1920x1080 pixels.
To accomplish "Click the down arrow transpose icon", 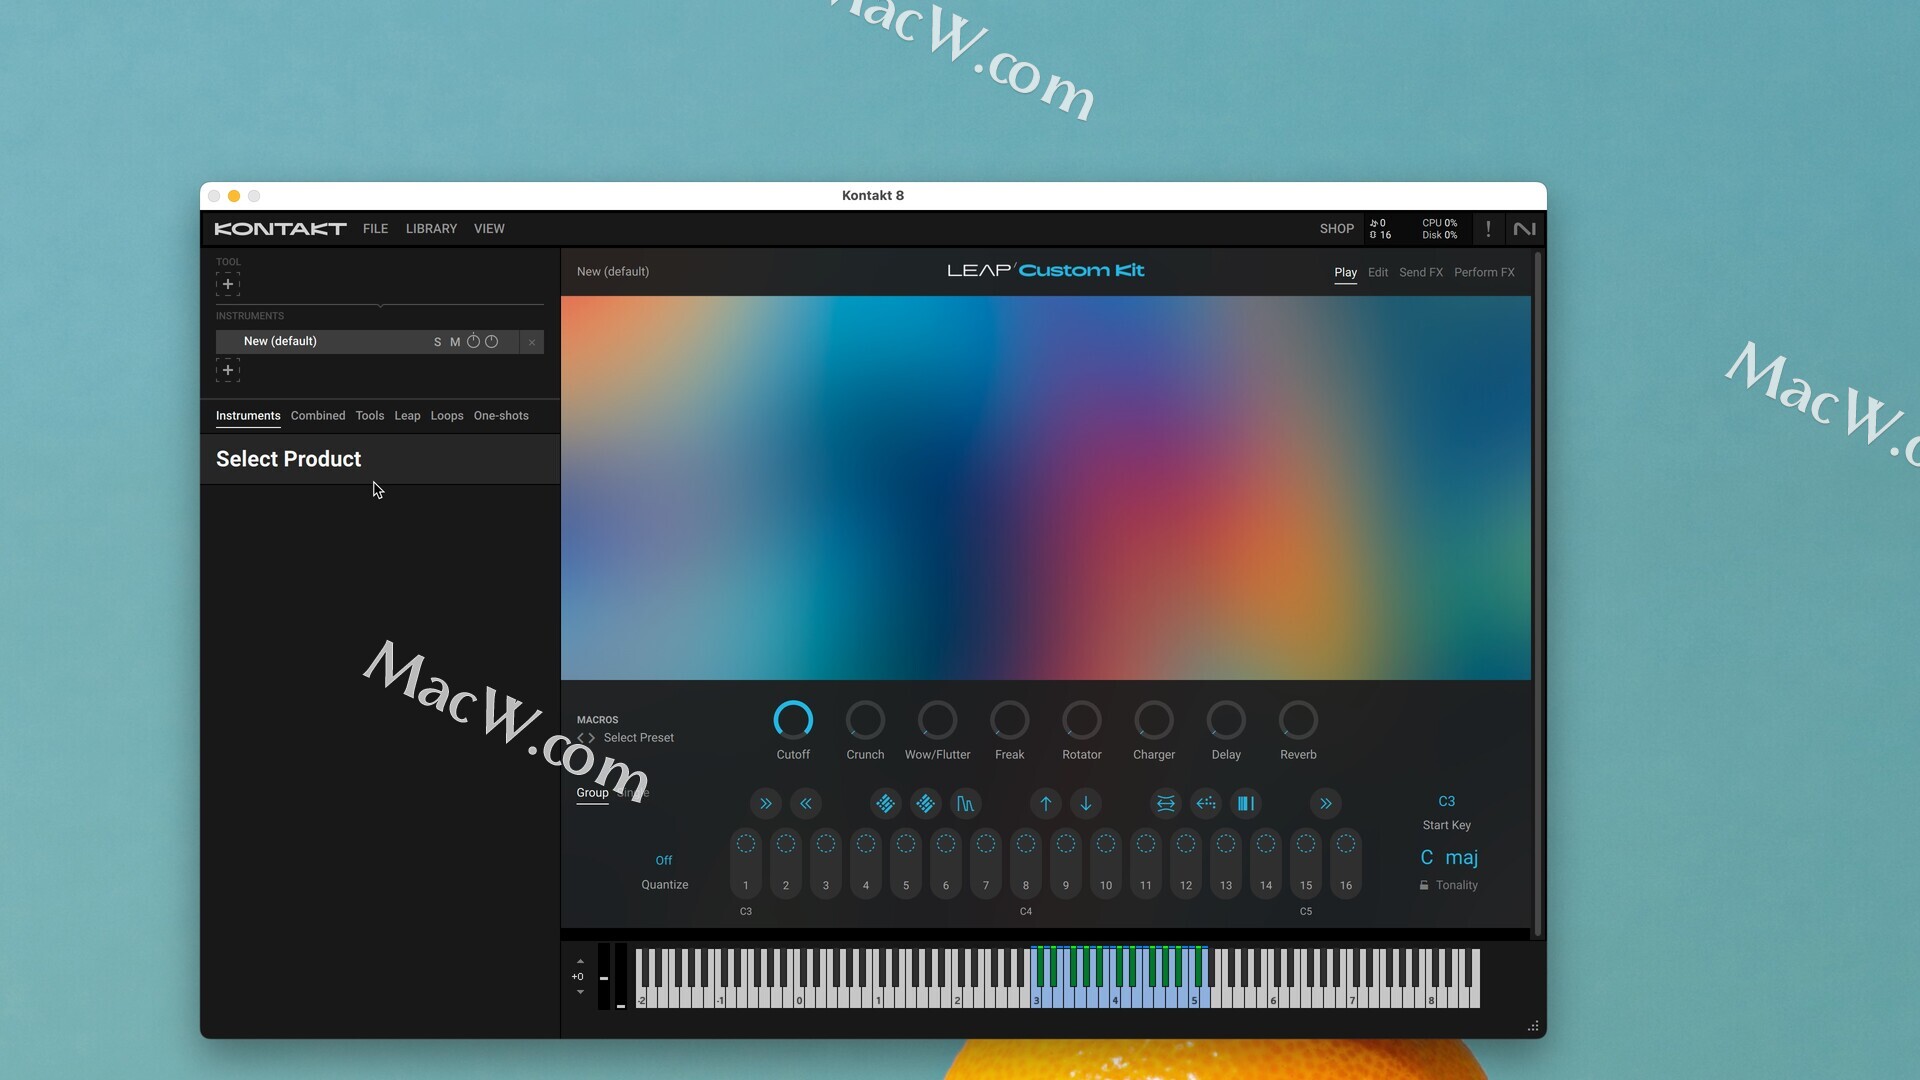I will 1086,804.
